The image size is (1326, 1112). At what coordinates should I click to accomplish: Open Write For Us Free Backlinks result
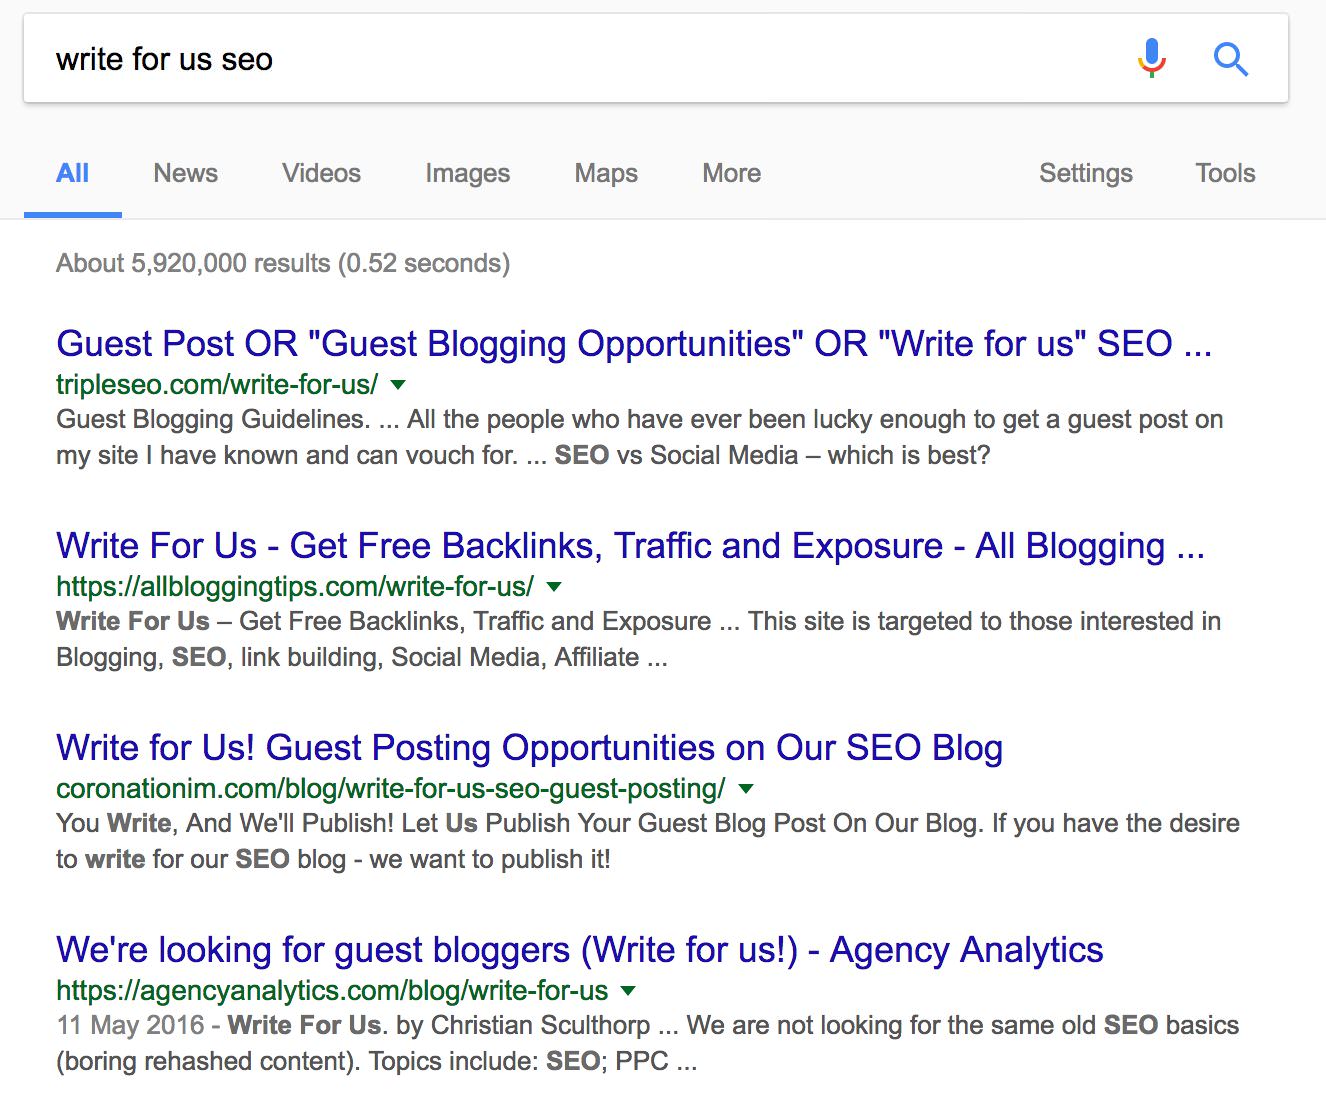(630, 546)
